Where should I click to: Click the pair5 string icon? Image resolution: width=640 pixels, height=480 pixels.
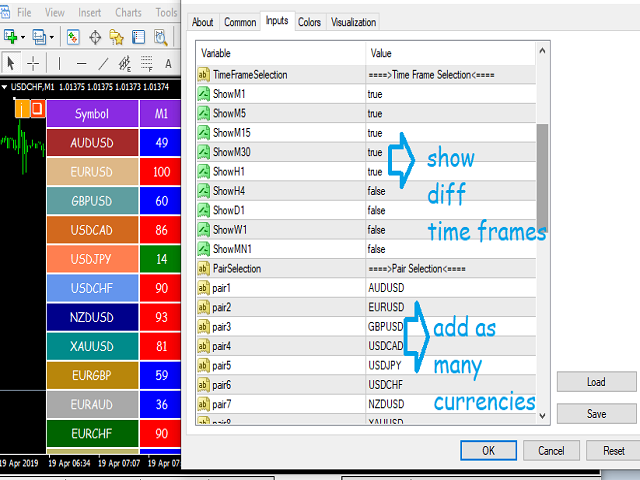click(x=203, y=365)
